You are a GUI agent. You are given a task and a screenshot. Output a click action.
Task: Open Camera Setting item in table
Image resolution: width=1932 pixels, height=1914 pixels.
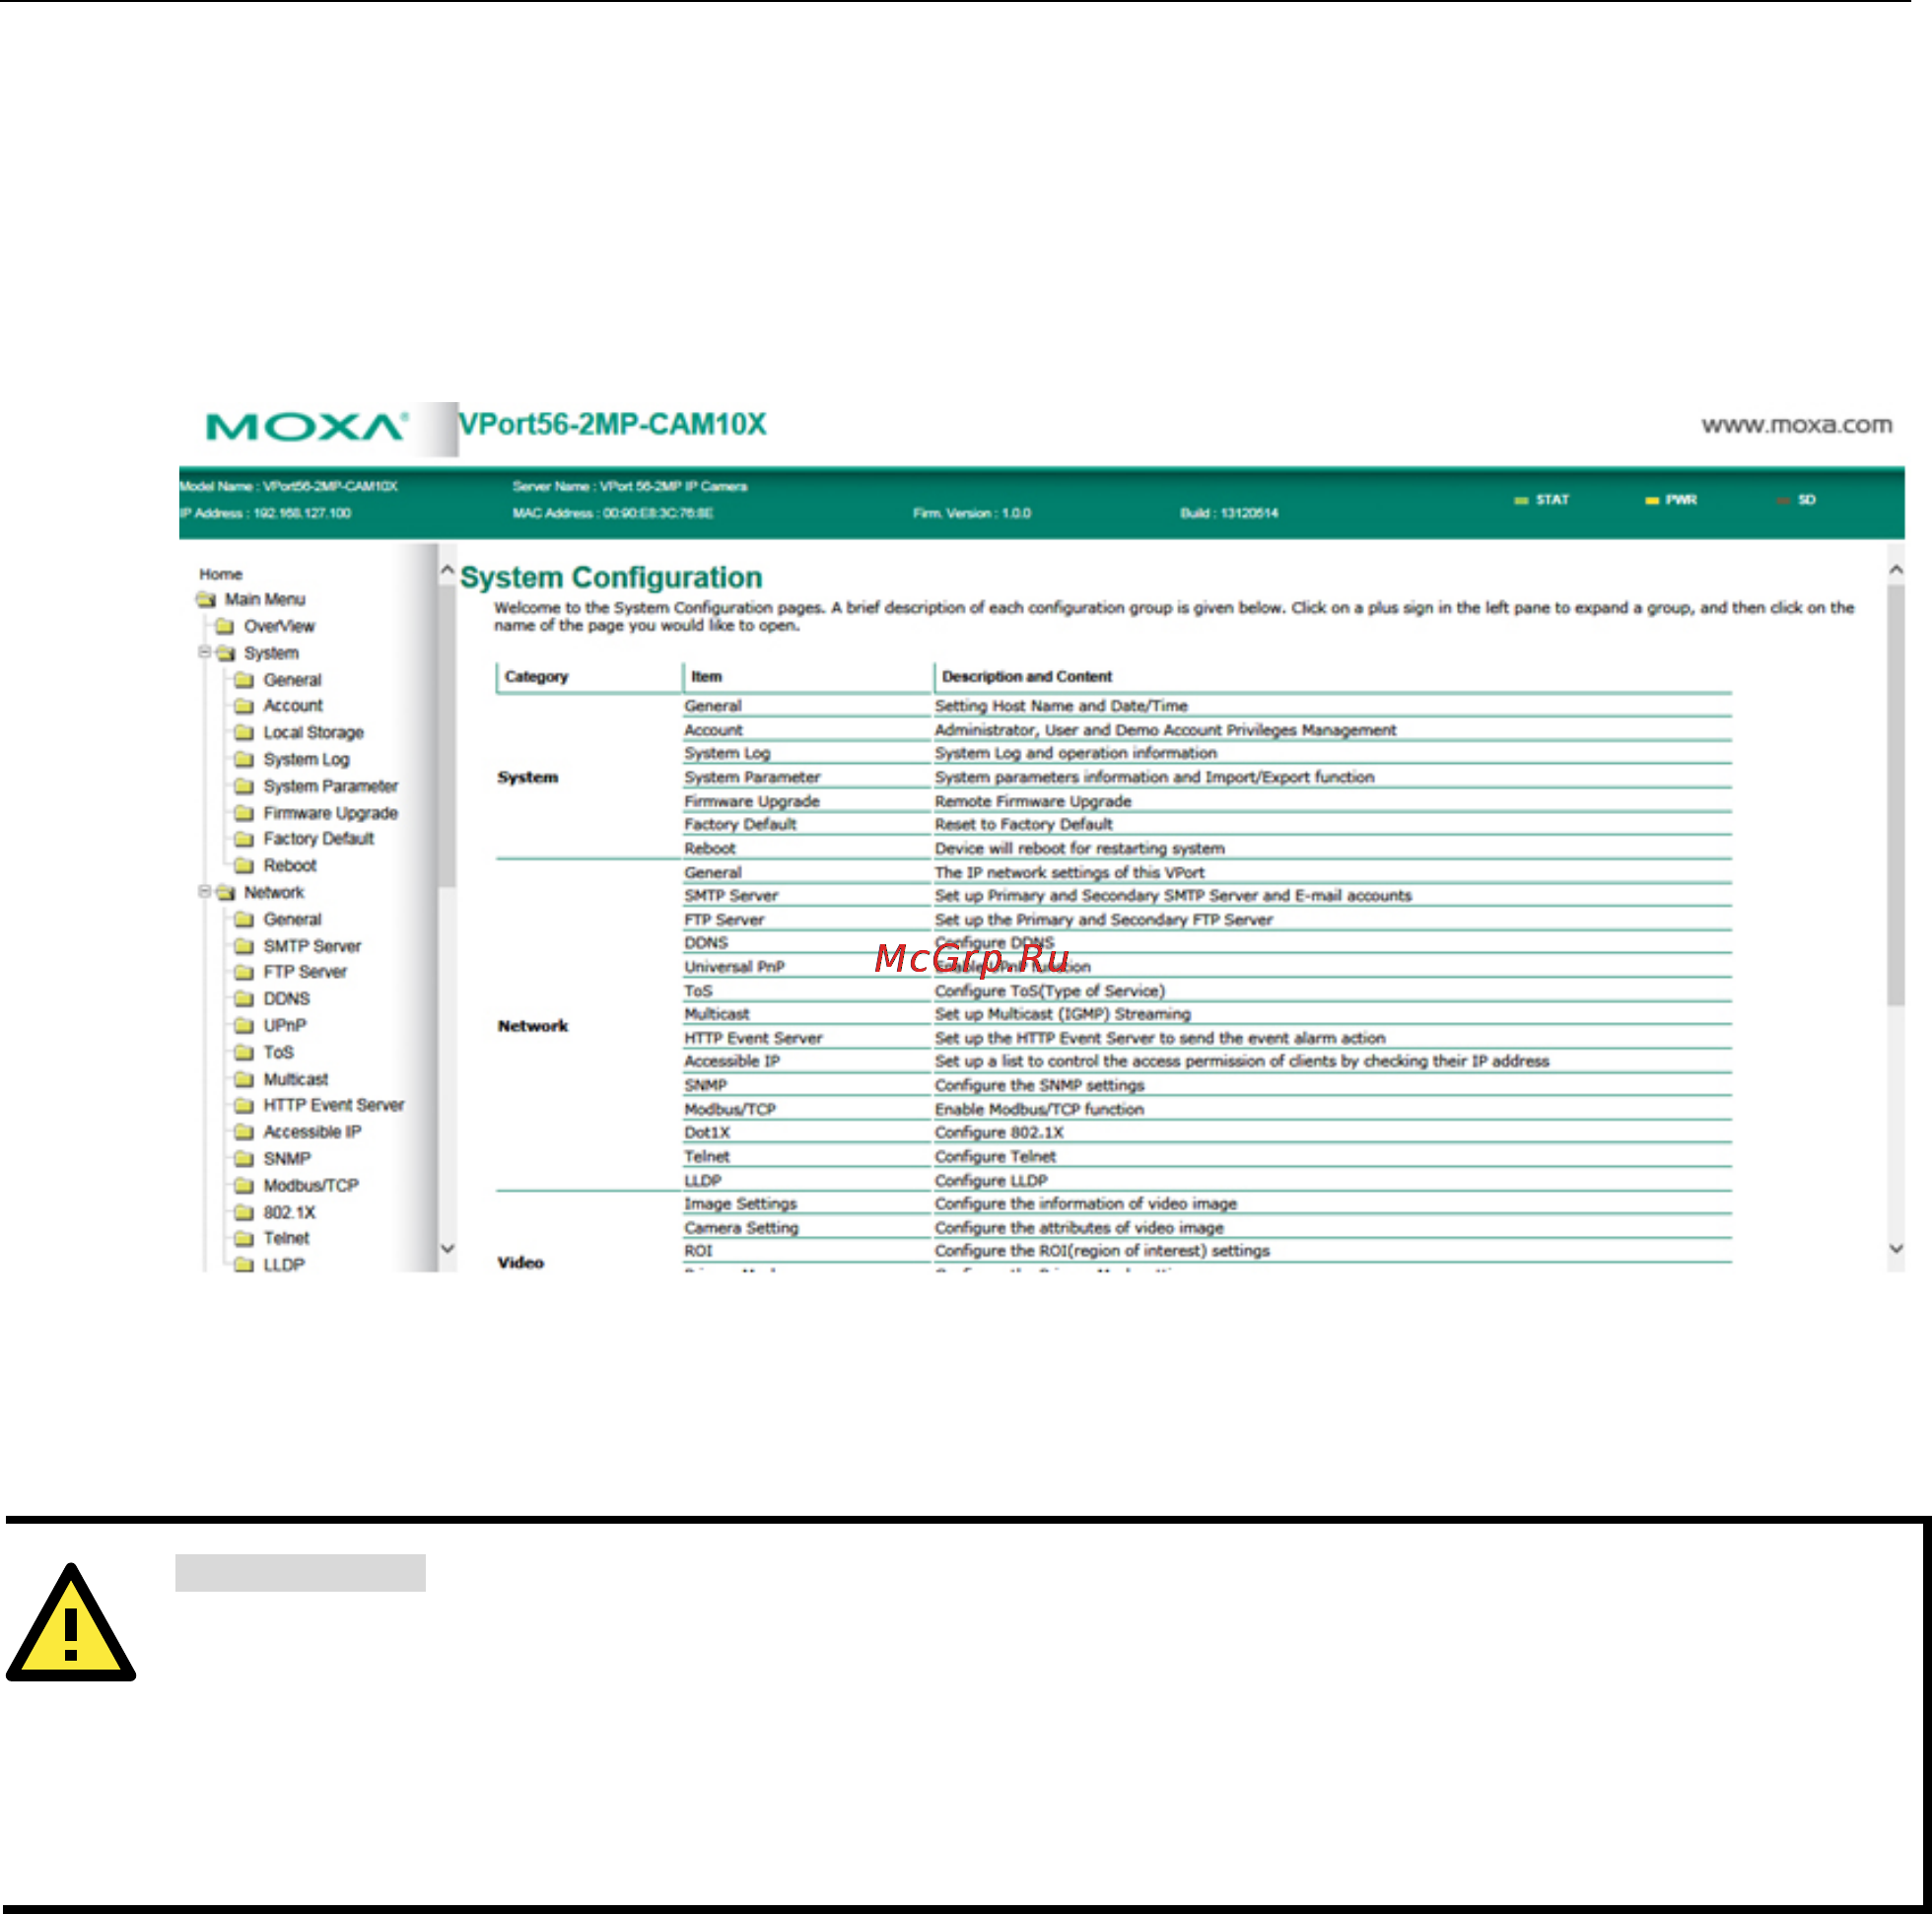tap(741, 1227)
